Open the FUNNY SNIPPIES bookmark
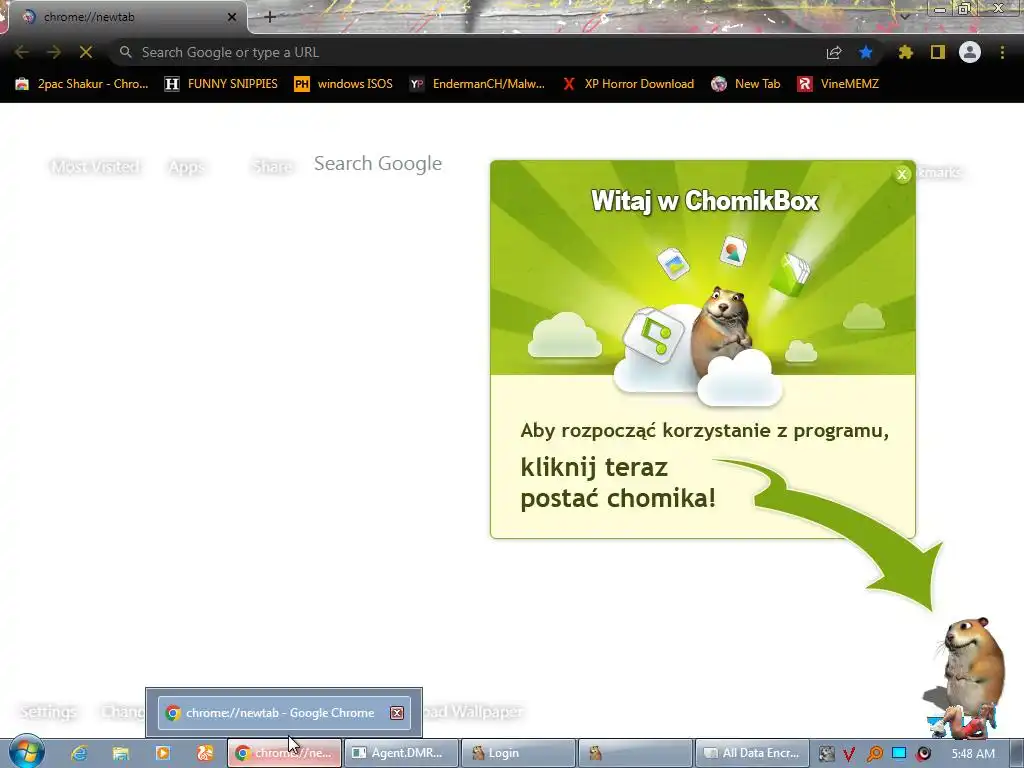Viewport: 1024px width, 768px height. [221, 84]
